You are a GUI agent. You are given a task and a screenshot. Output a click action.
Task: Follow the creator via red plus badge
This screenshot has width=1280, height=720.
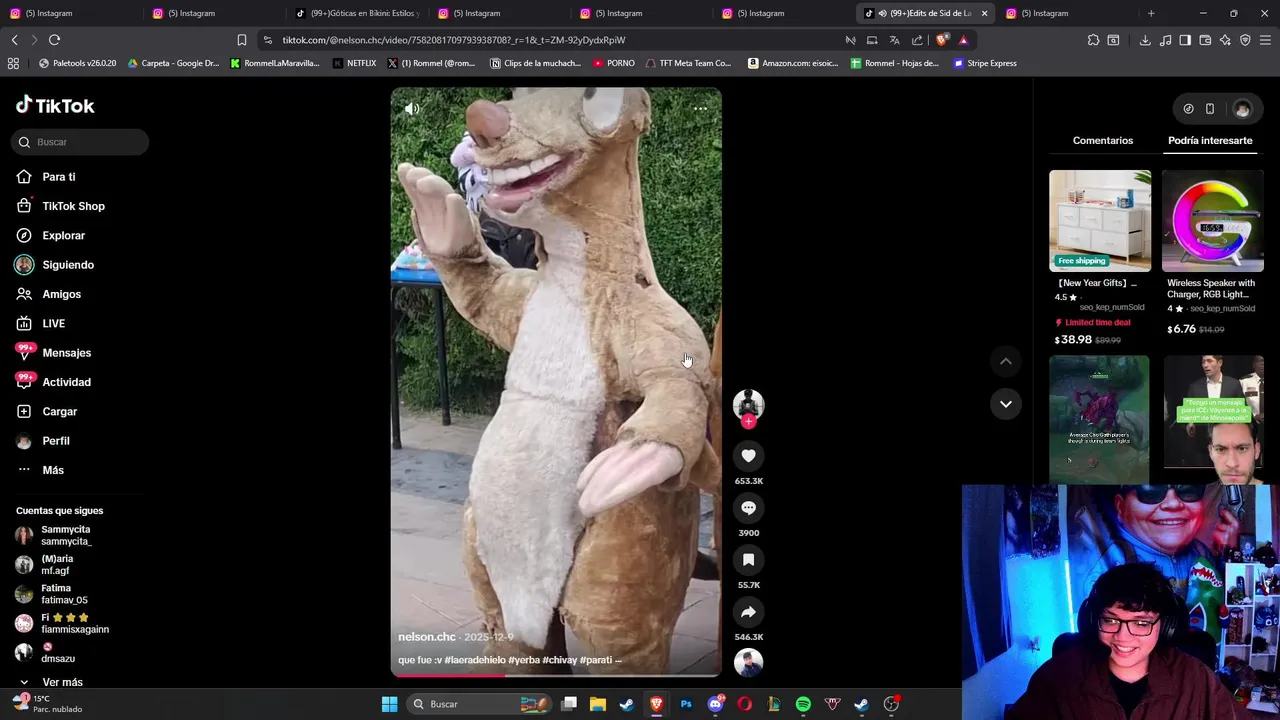748,422
